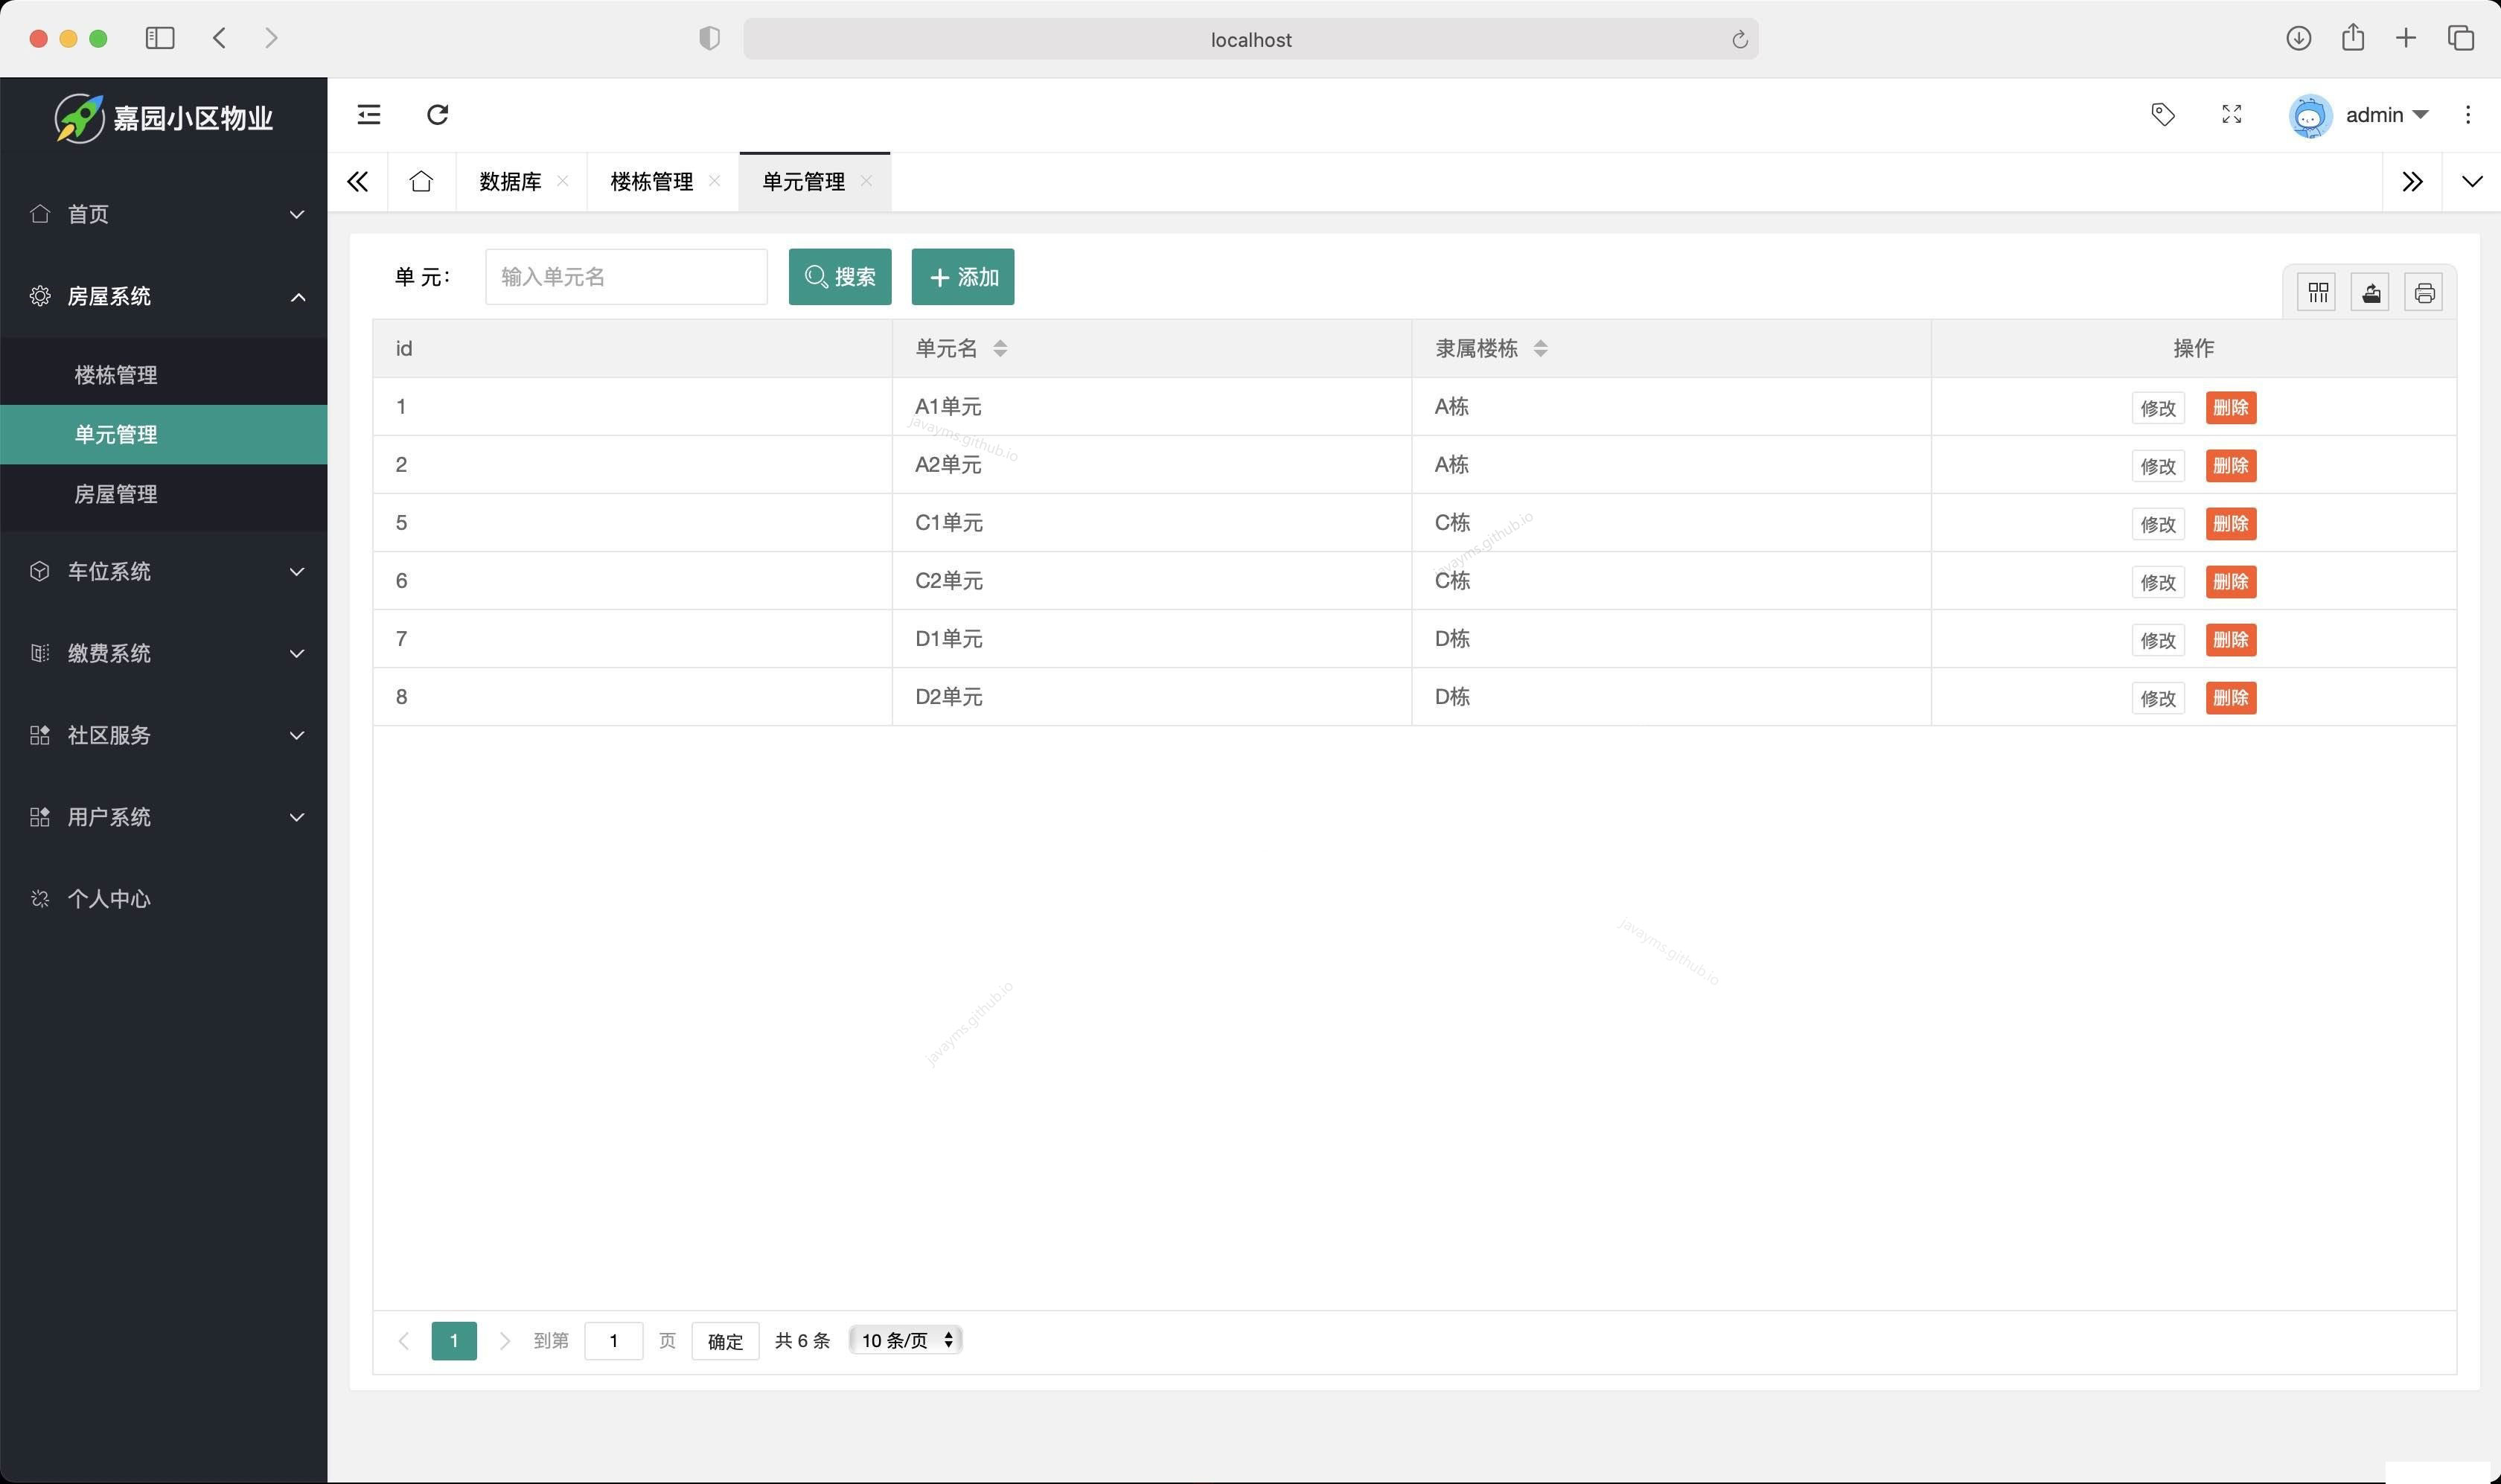
Task: Click the tag icon in the top toolbar
Action: click(x=2162, y=115)
